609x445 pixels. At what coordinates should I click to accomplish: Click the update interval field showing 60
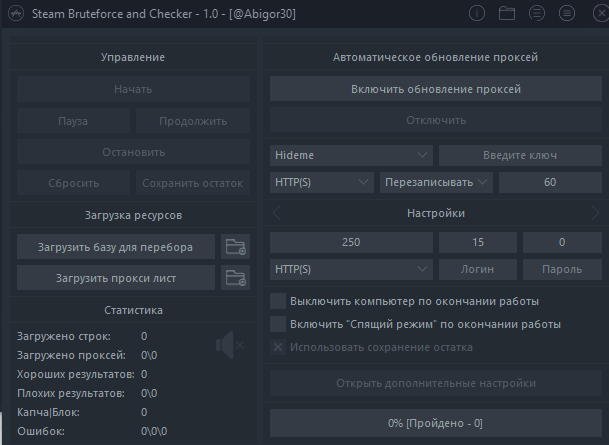(x=550, y=183)
